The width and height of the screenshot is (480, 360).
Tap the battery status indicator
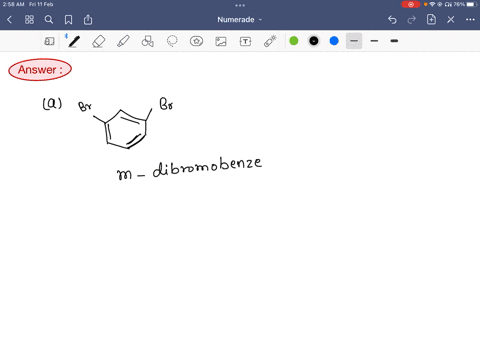472,4
